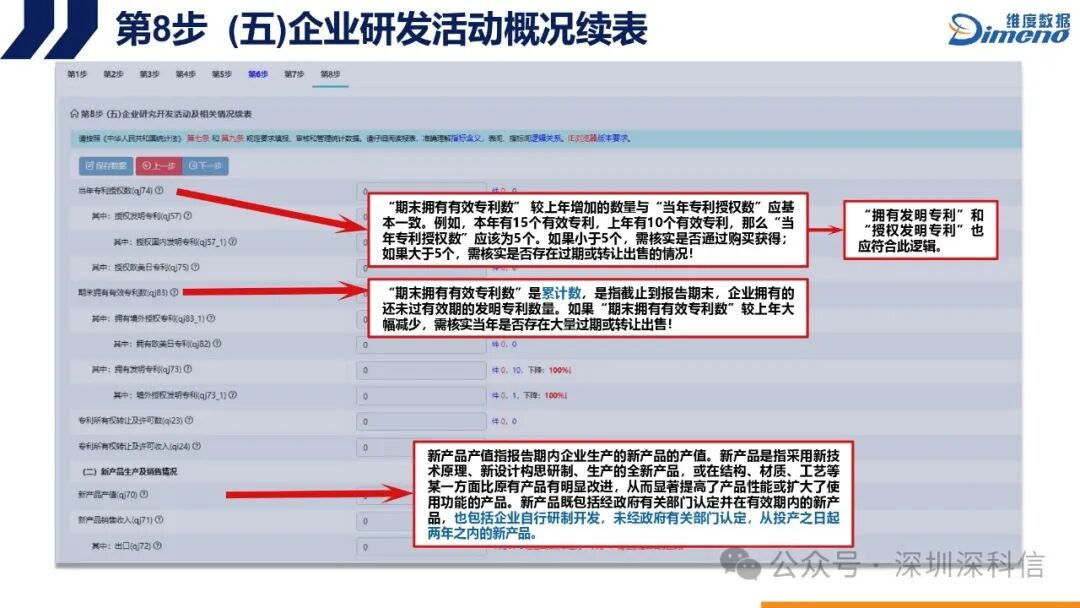Image resolution: width=1080 pixels, height=608 pixels.
Task: Open help icon for 拥有欧美日专利(qj82)
Action: (217, 344)
